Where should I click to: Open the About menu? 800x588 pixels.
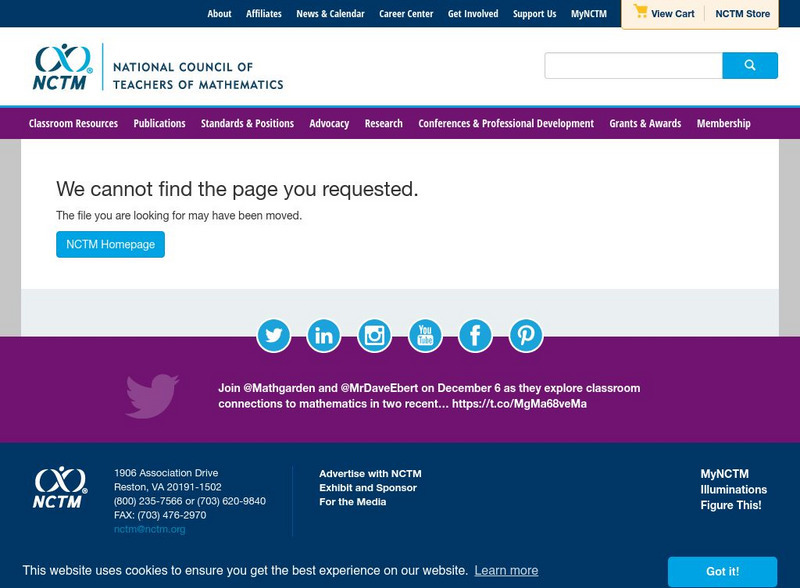(219, 14)
